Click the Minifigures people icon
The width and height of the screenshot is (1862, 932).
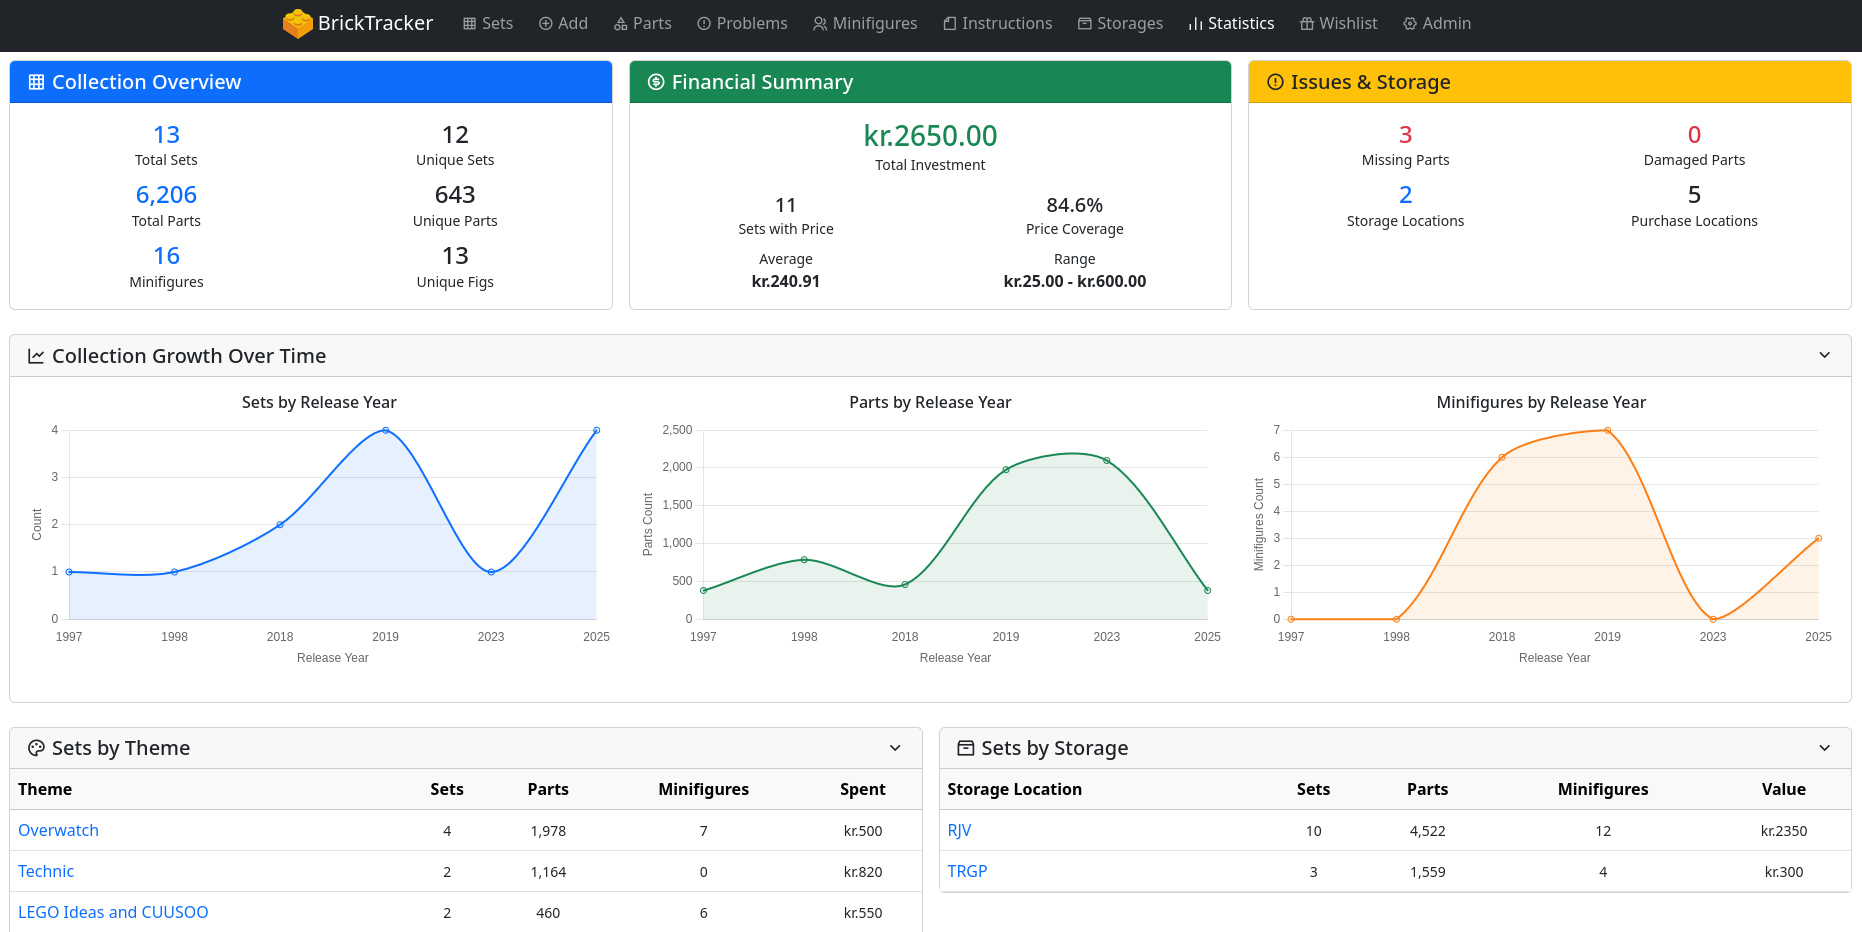point(820,23)
